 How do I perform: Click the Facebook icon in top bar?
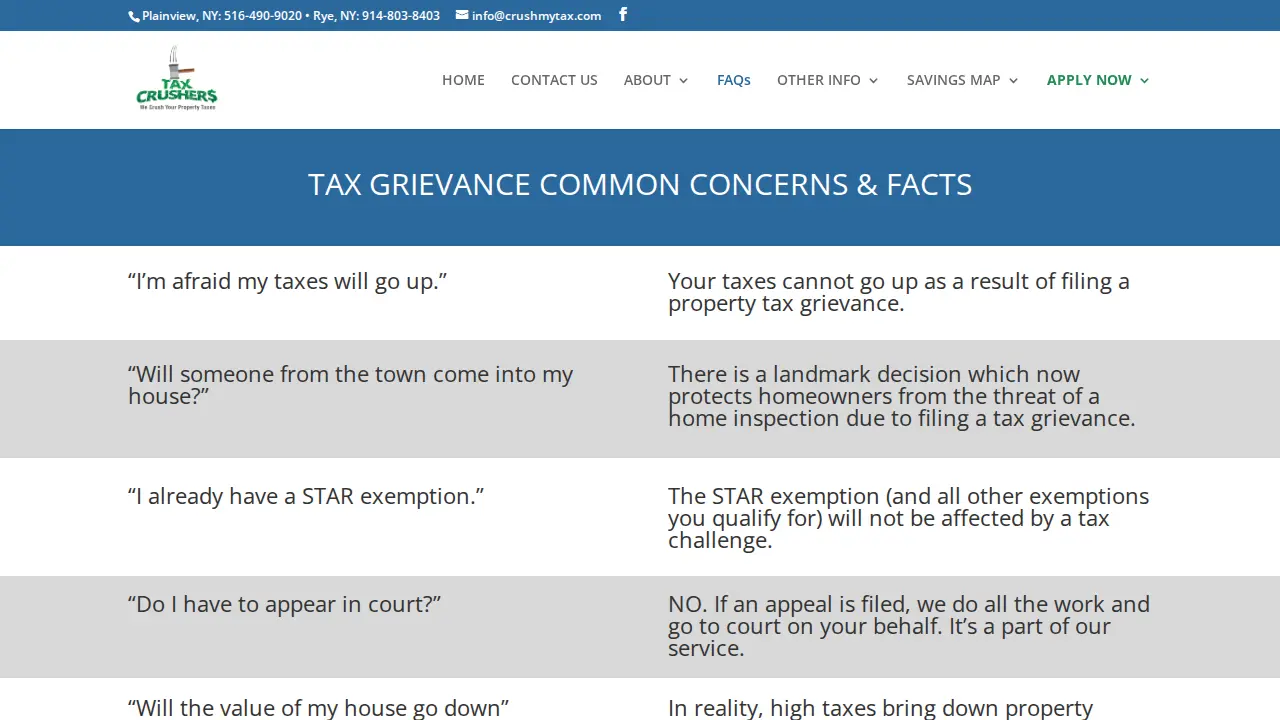tap(623, 15)
